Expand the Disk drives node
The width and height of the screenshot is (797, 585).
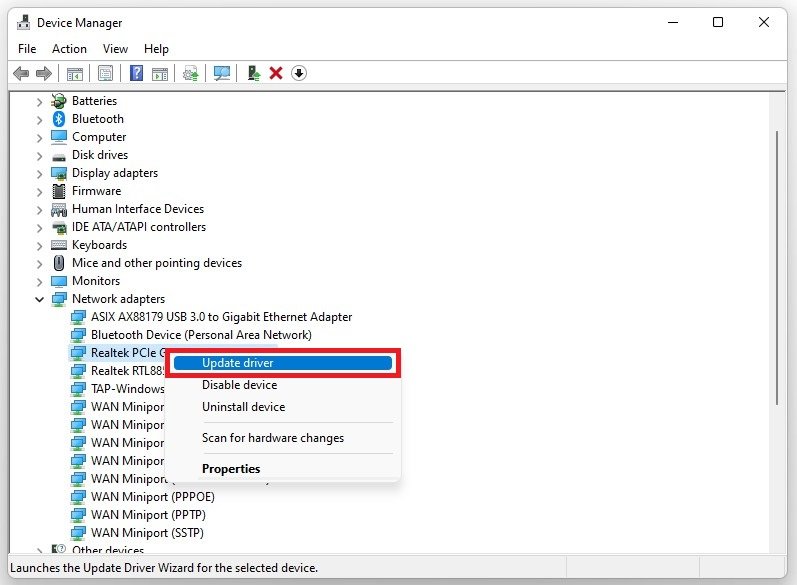[39, 156]
